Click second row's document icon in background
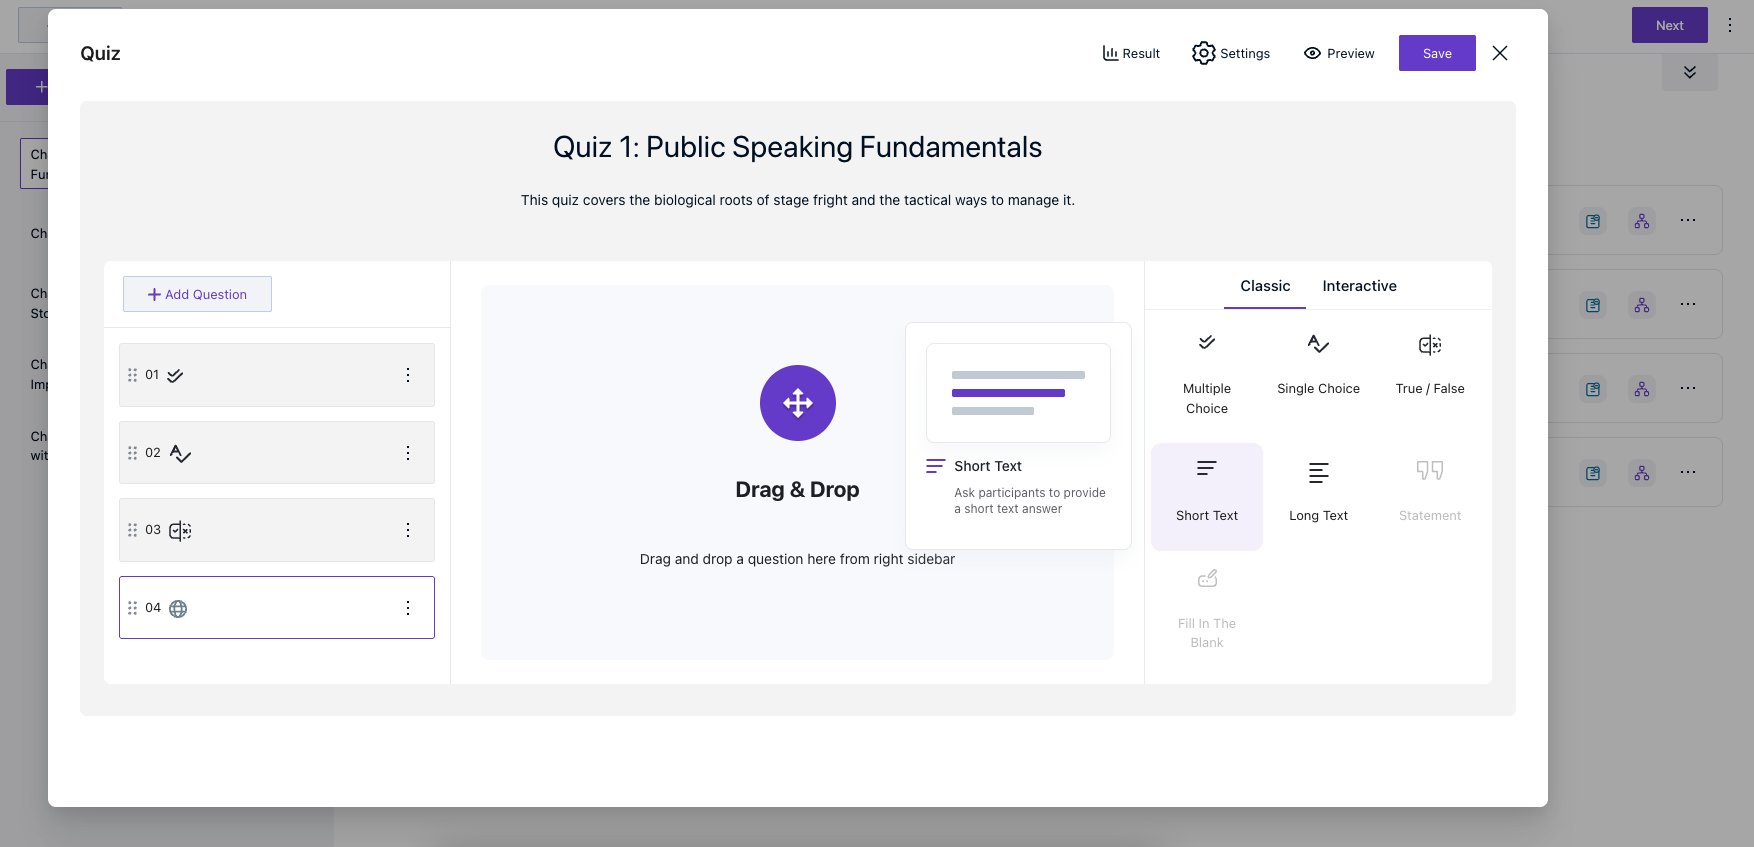The width and height of the screenshot is (1754, 847). [x=1593, y=305]
